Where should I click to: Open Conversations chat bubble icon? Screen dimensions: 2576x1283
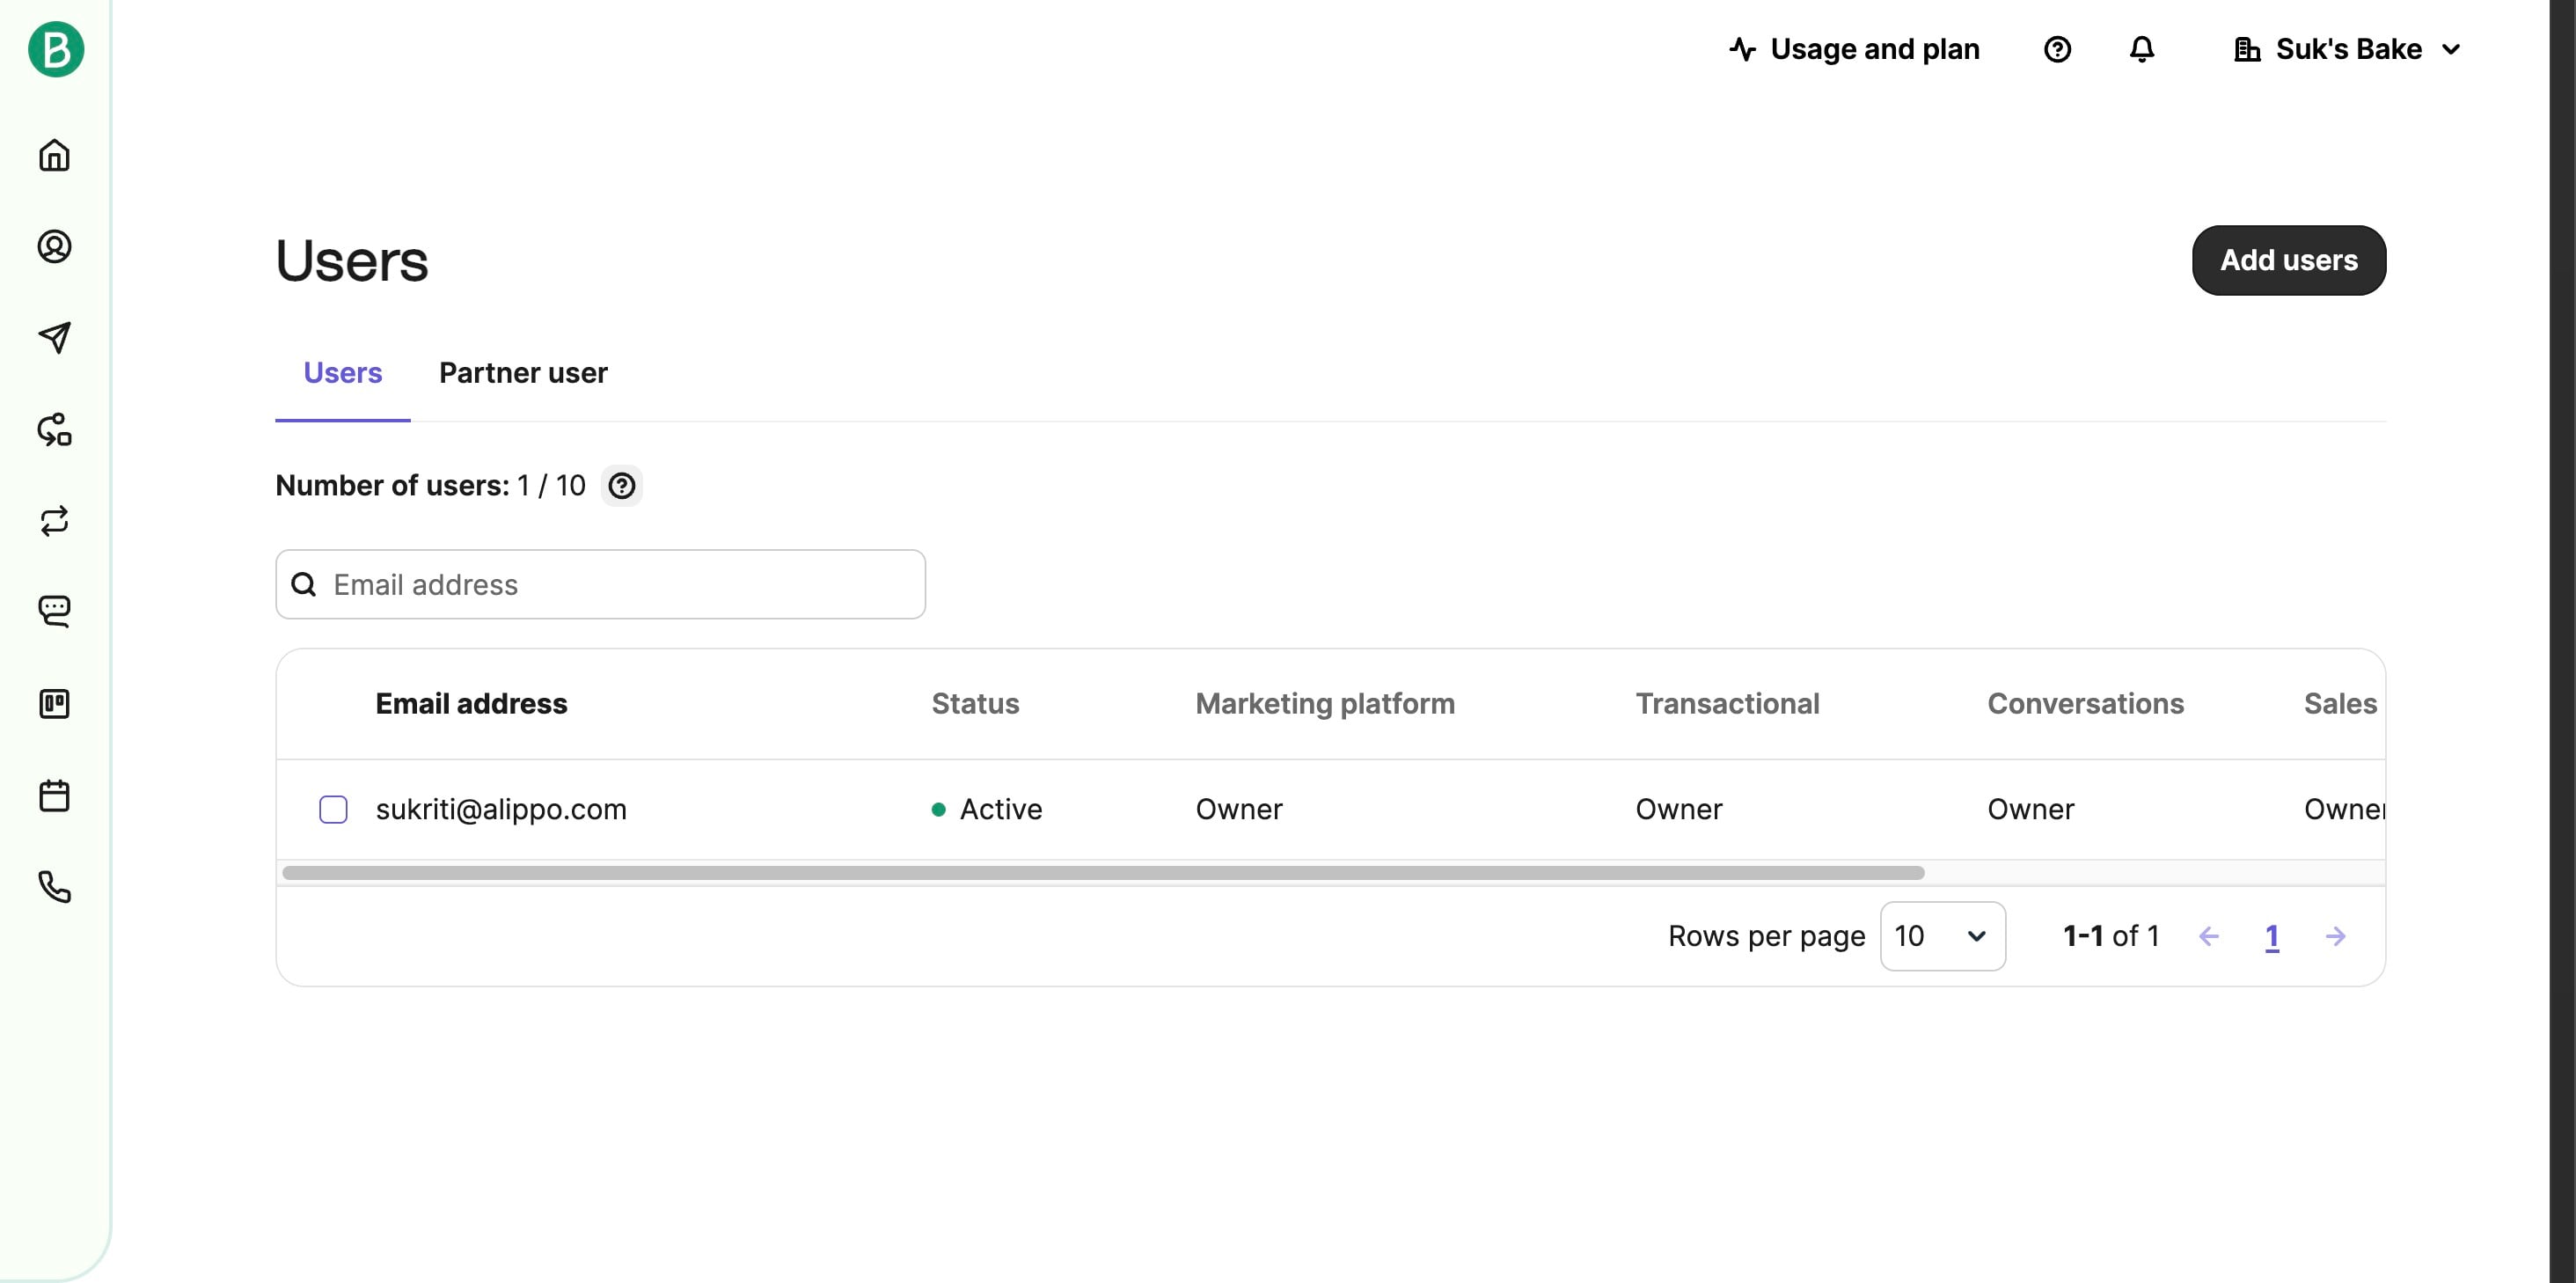[55, 611]
